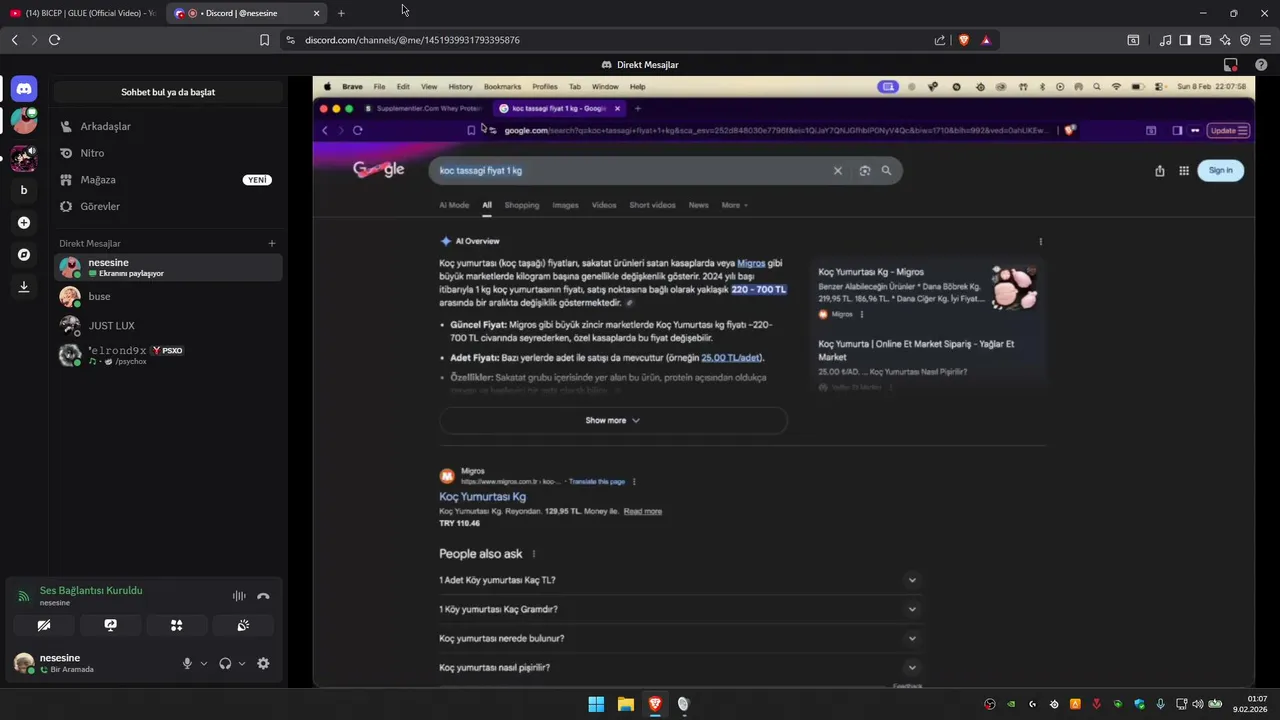Open Discord inbox icon with red dot
This screenshot has height=720, width=1280.
pos(1231,65)
